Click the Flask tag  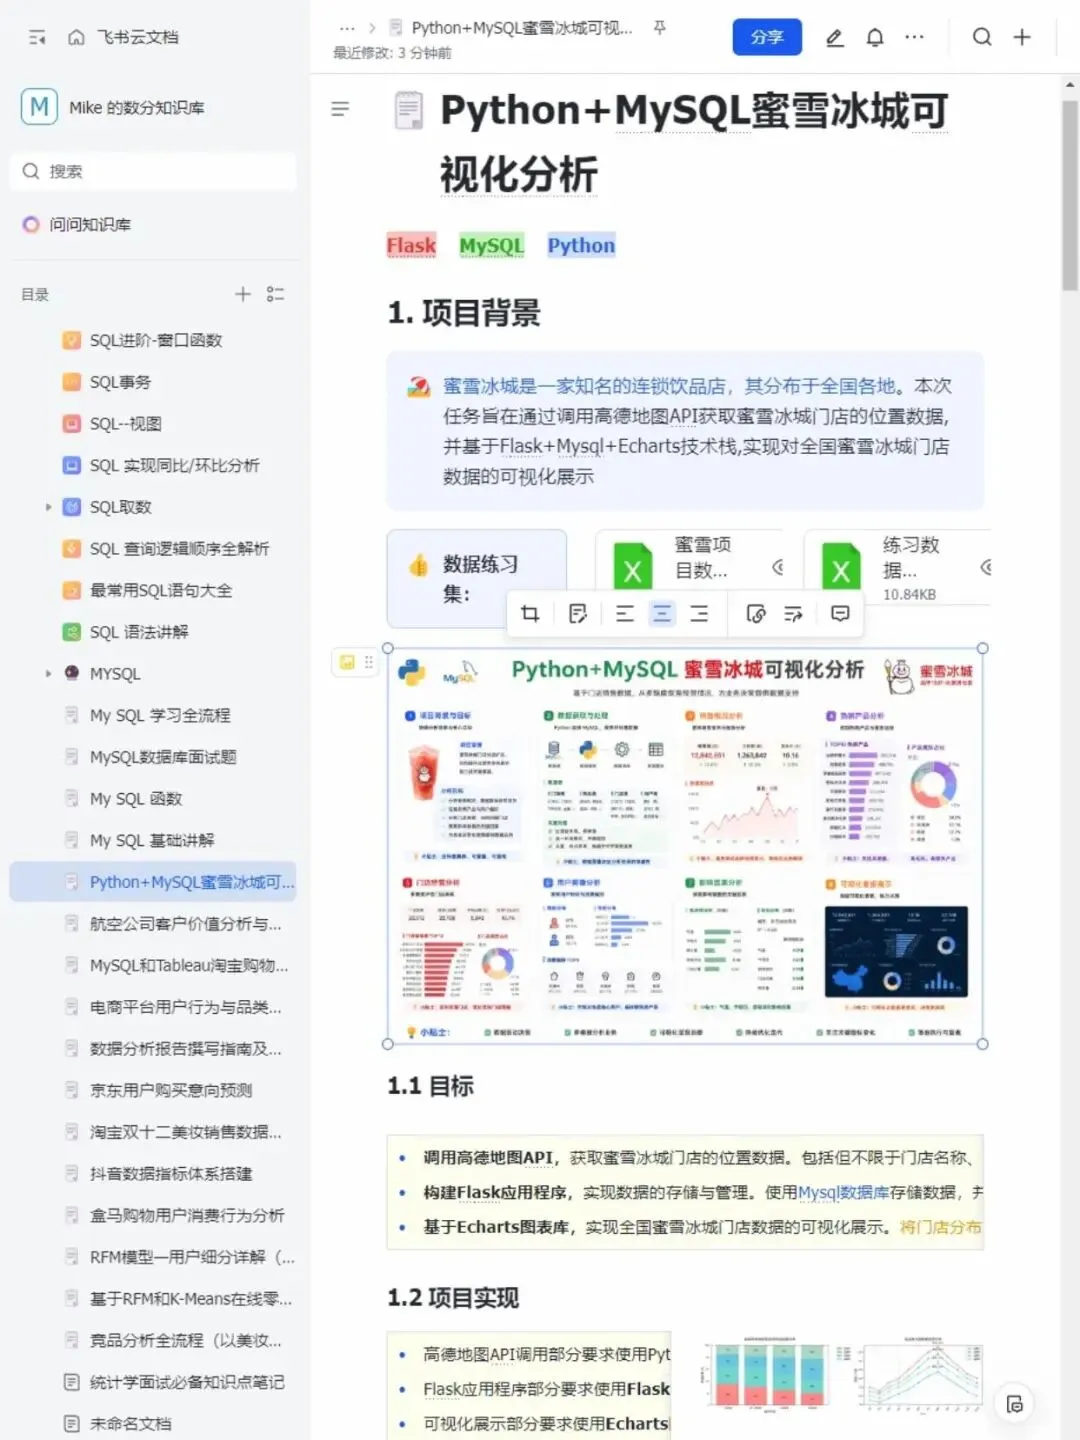[411, 246]
